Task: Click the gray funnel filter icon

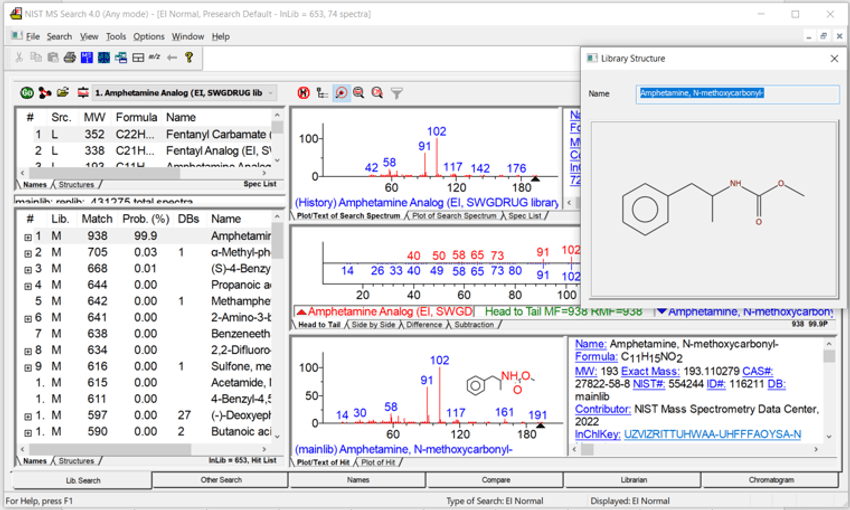Action: tap(397, 93)
